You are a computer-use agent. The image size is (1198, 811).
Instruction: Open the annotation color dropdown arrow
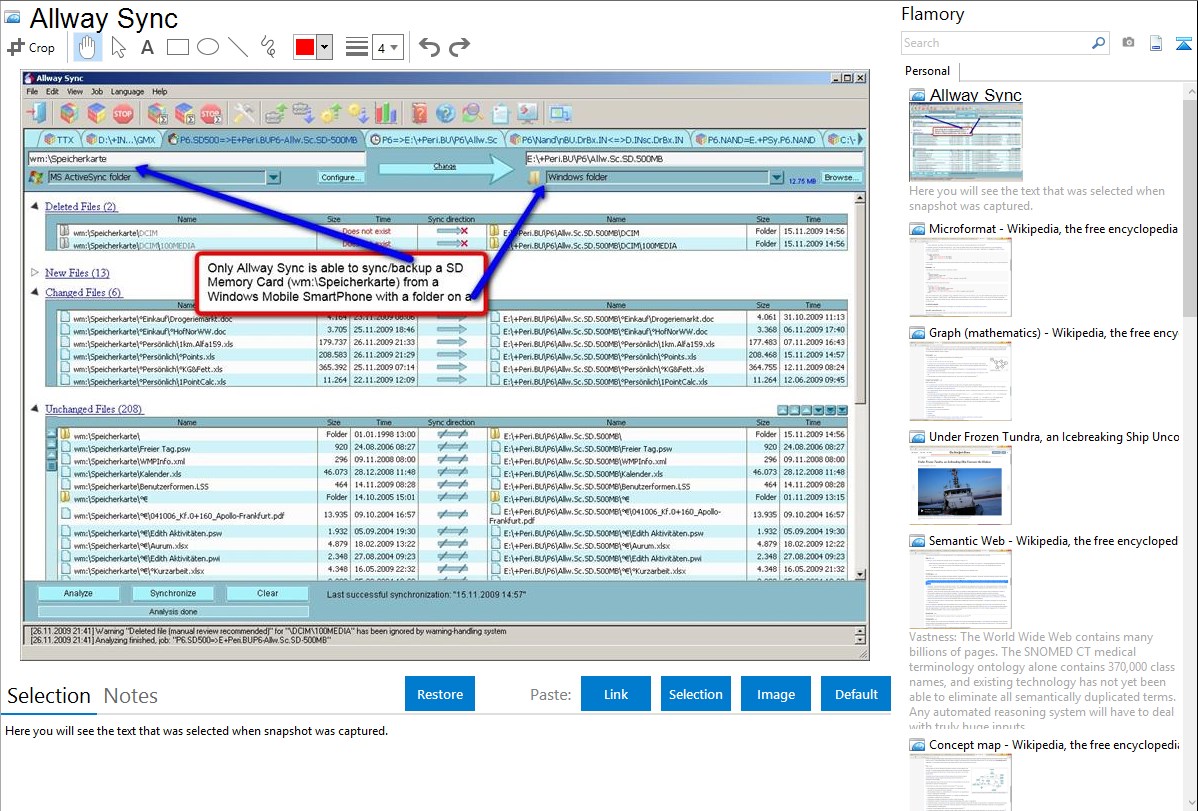(x=325, y=47)
